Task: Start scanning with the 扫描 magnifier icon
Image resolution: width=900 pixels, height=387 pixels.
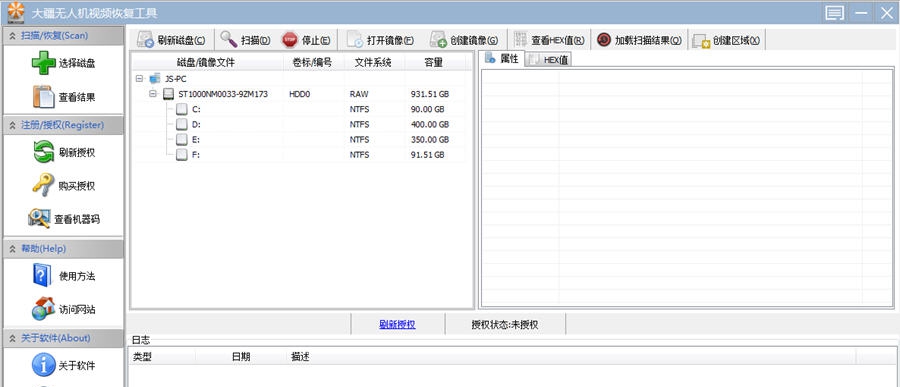Action: coord(229,40)
